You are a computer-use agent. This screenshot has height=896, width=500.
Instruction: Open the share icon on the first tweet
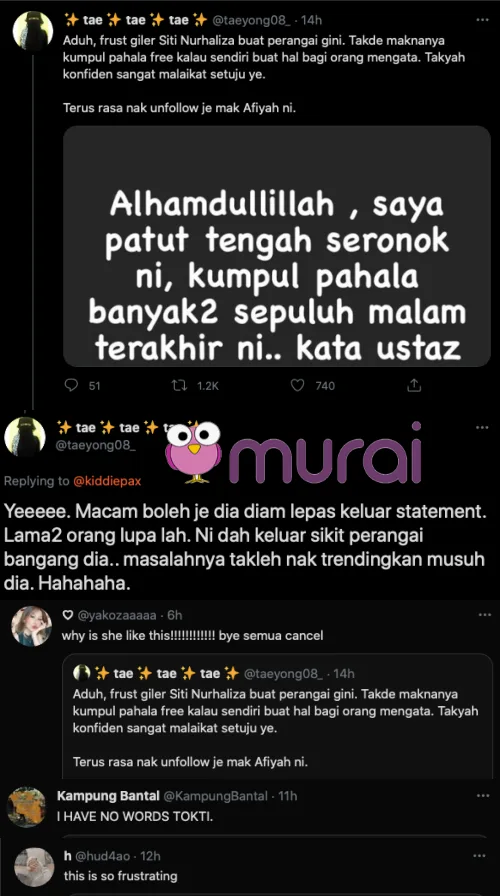[x=414, y=386]
